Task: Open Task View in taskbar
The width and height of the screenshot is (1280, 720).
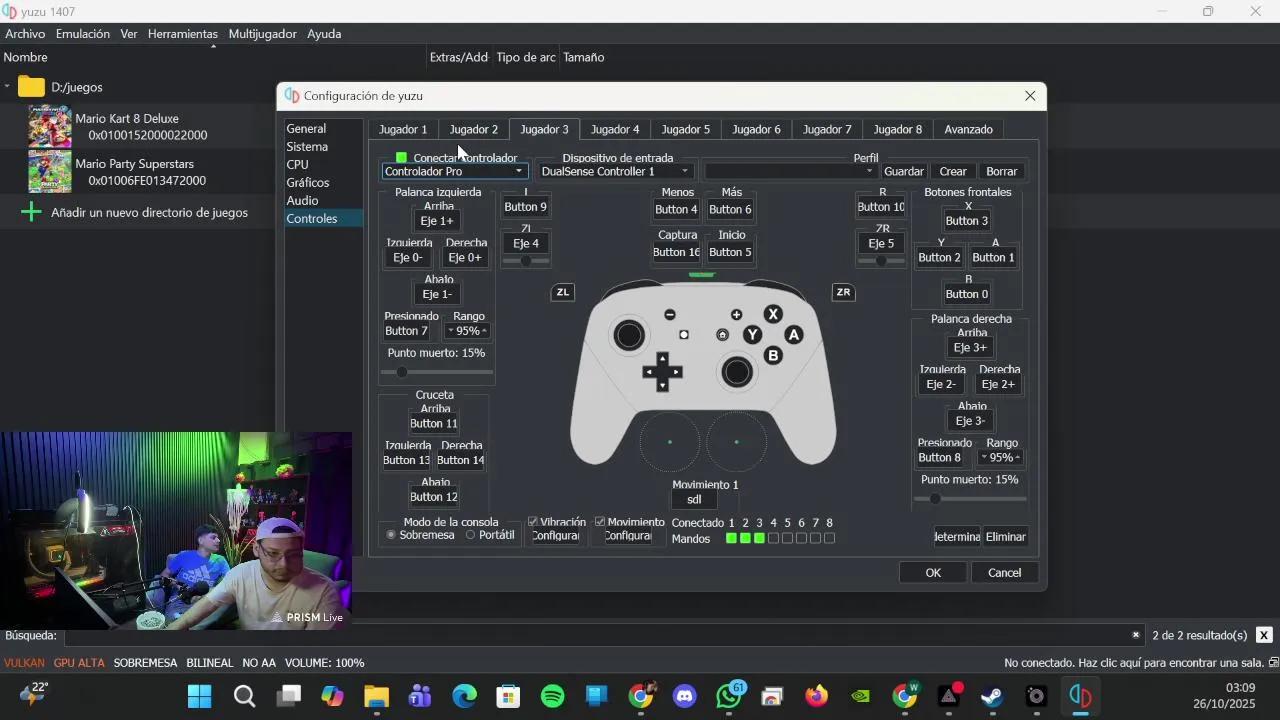Action: [290, 696]
